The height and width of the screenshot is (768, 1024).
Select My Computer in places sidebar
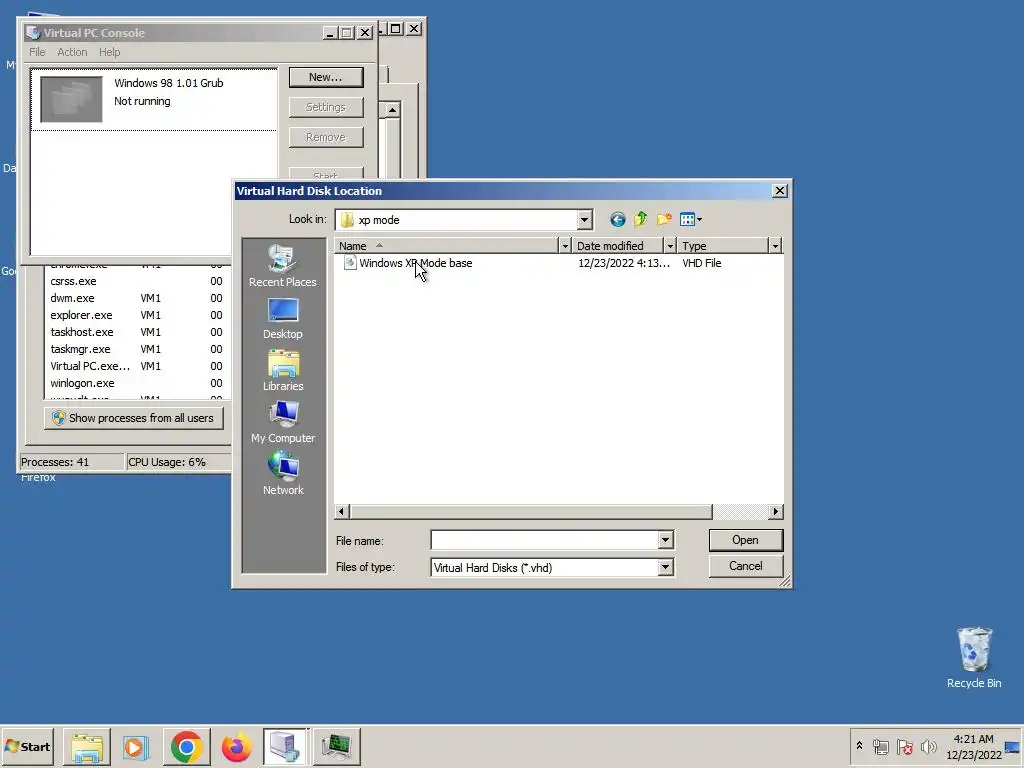(x=283, y=423)
